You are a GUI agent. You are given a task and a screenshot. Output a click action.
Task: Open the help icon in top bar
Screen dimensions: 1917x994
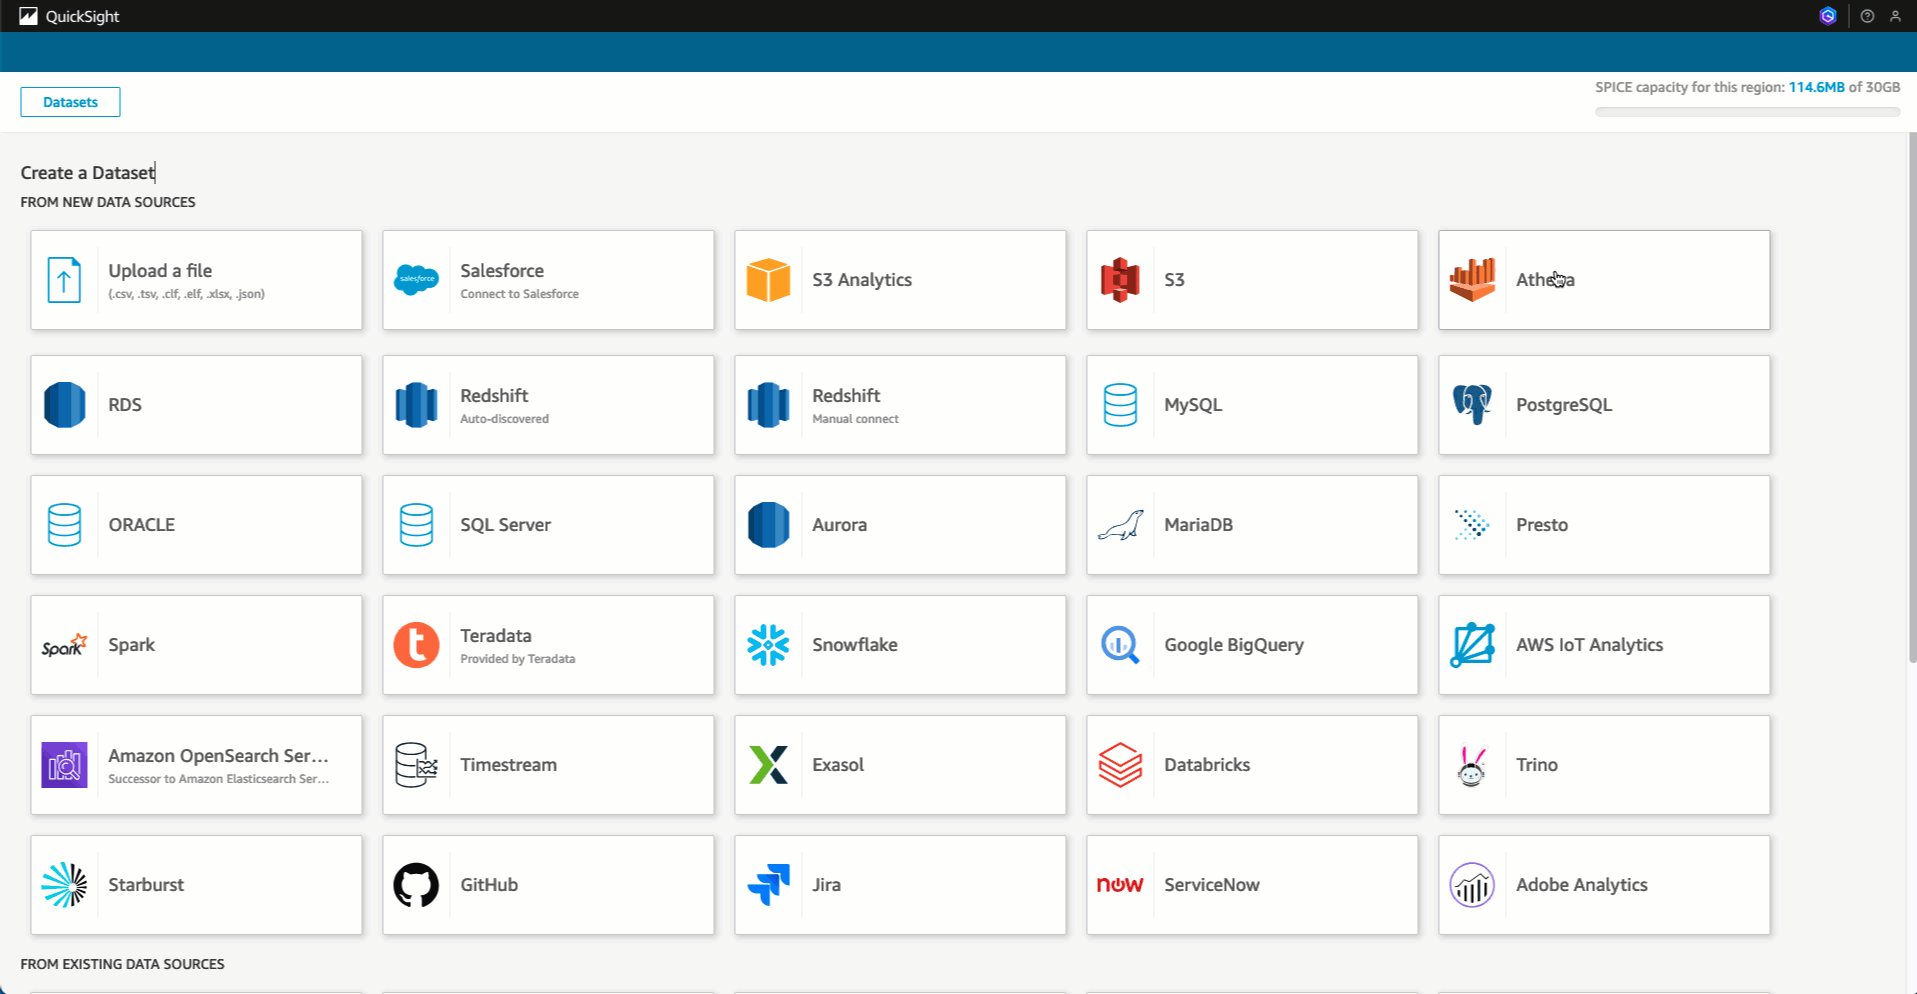1867,16
